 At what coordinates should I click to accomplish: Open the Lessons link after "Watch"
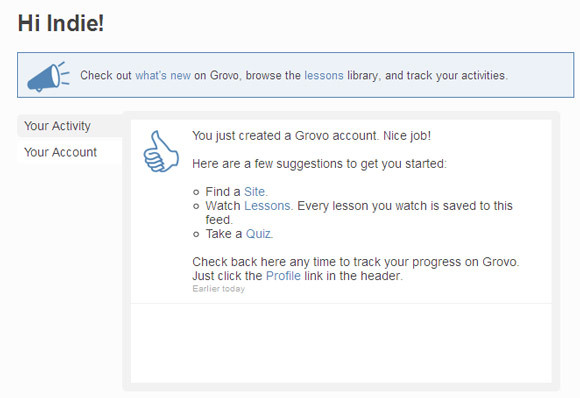coord(267,206)
